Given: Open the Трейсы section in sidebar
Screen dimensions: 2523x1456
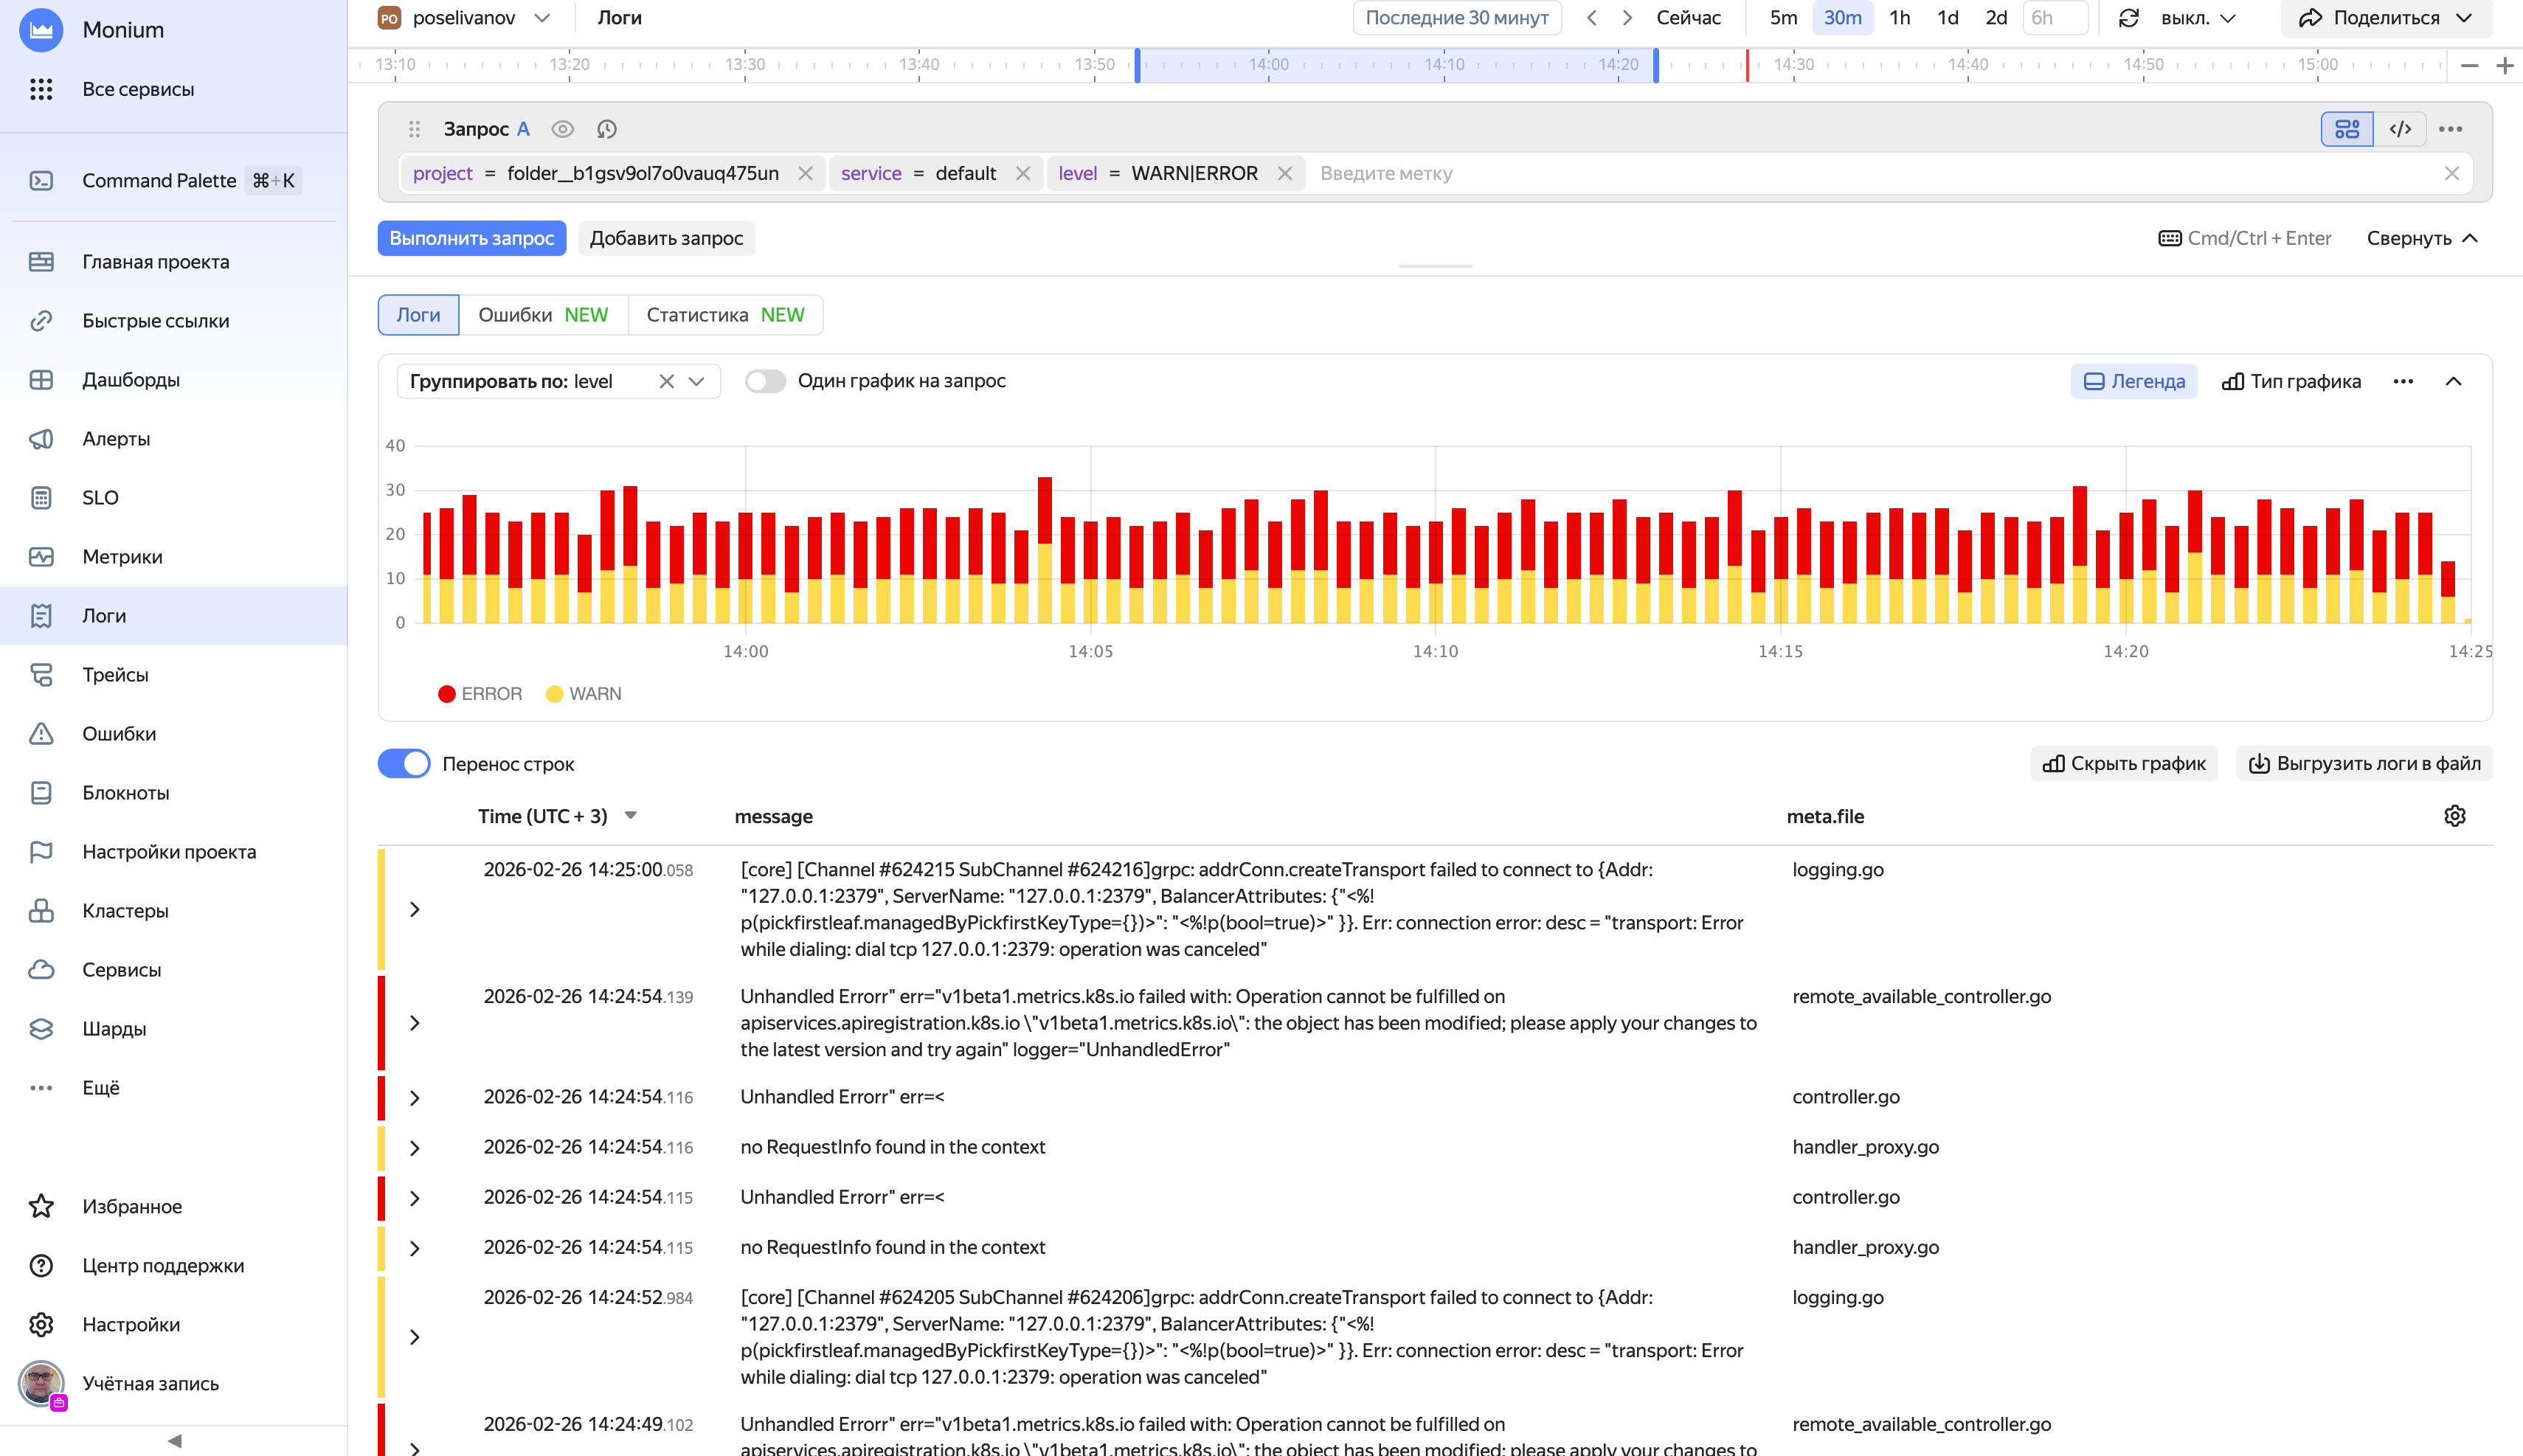Looking at the screenshot, I should [117, 674].
